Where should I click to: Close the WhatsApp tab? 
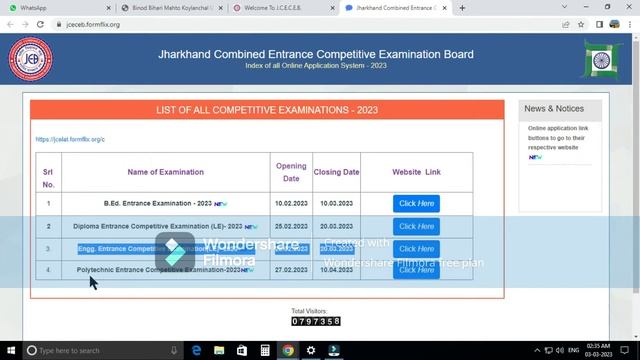click(x=109, y=8)
